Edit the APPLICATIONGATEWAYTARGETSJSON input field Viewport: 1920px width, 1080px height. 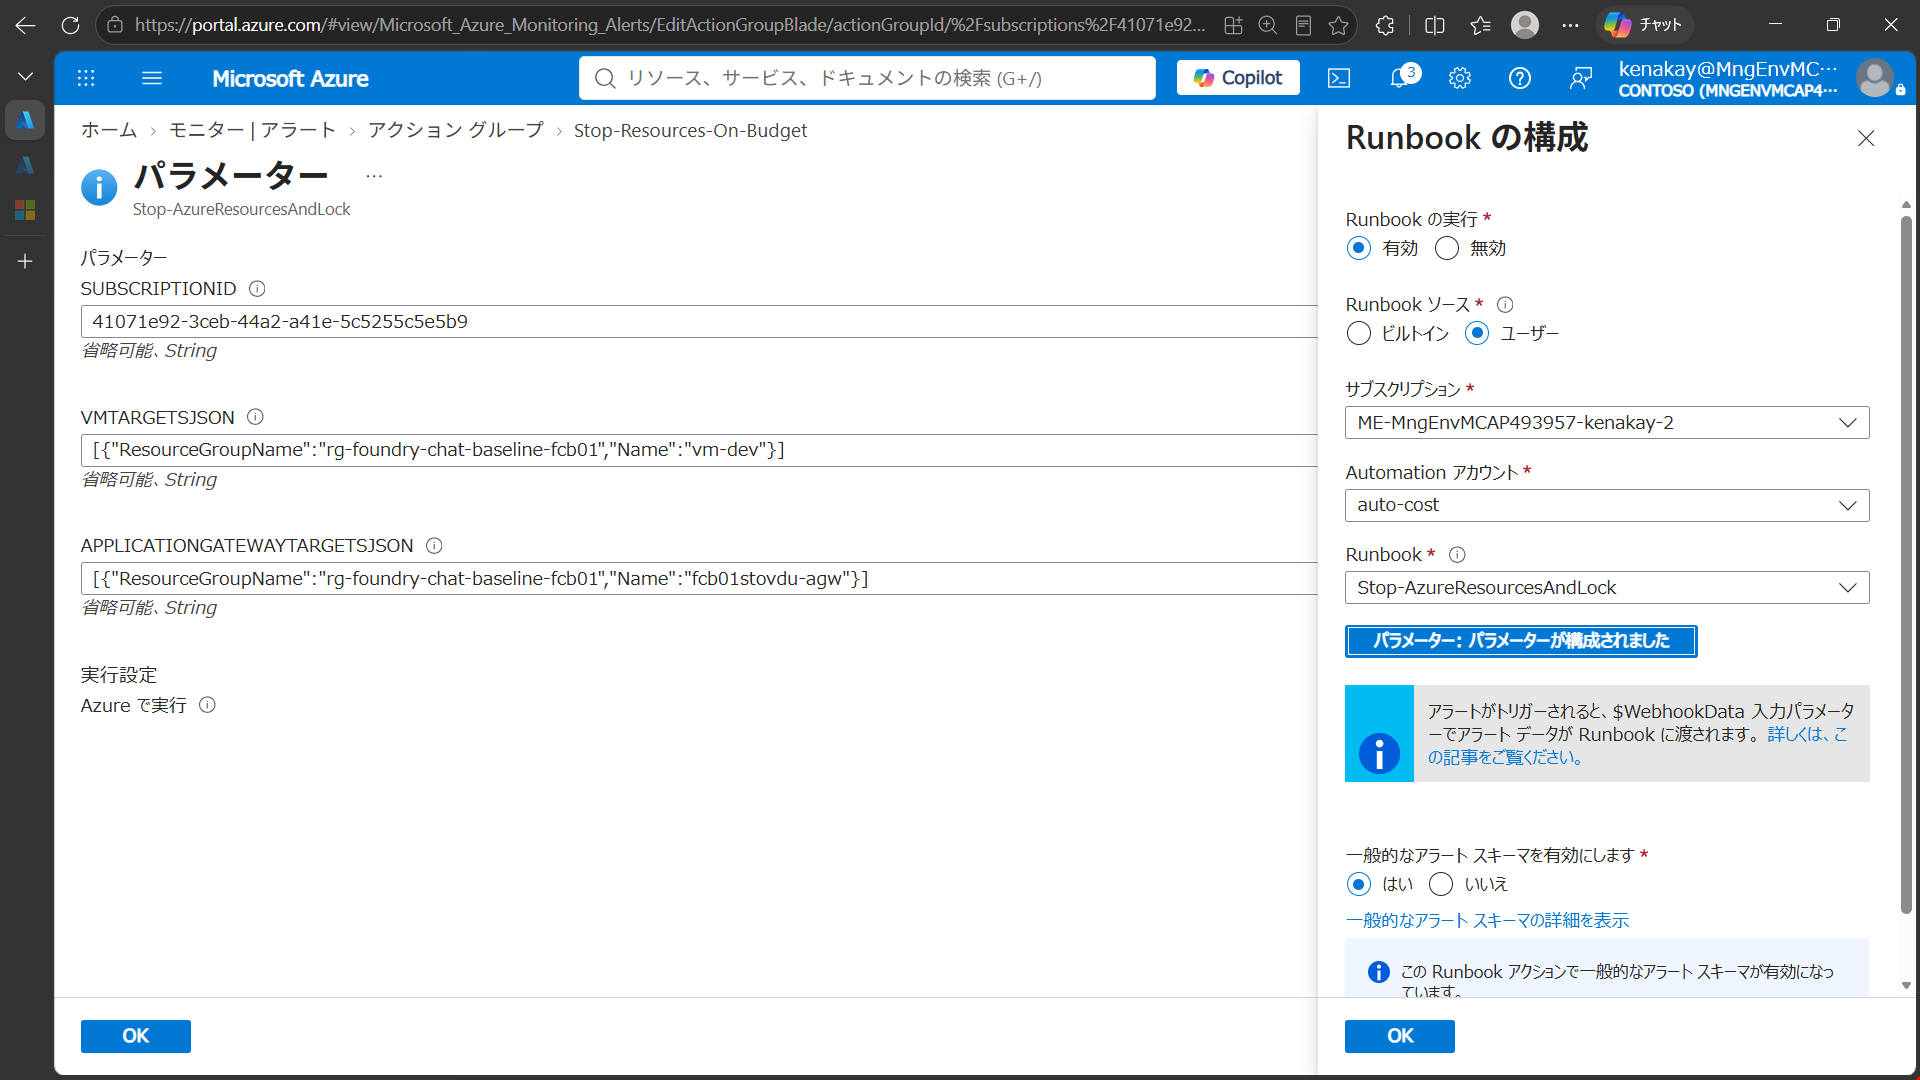[699, 579]
